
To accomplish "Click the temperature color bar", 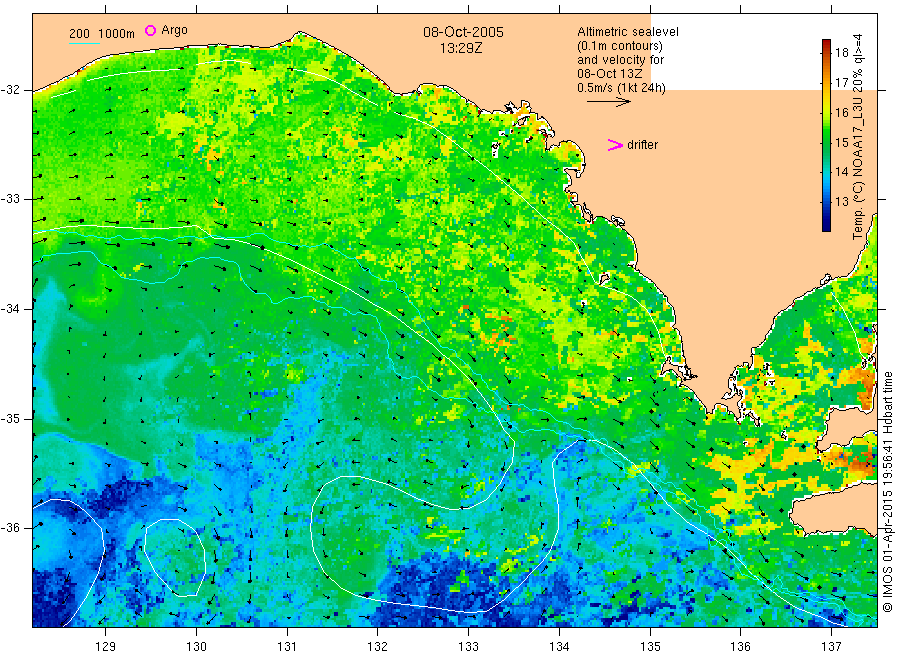I will coord(826,135).
